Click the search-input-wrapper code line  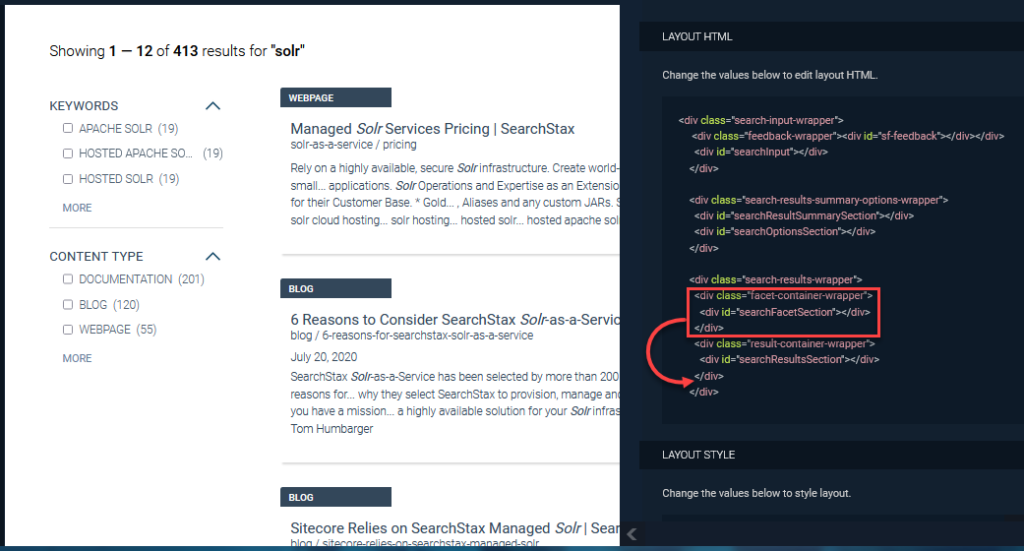(761, 120)
